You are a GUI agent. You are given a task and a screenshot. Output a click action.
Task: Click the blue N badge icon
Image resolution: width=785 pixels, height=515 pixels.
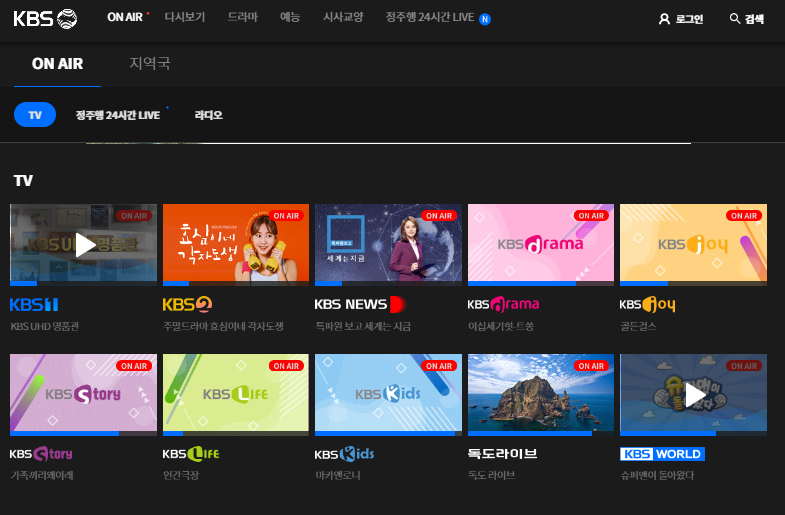click(x=485, y=19)
